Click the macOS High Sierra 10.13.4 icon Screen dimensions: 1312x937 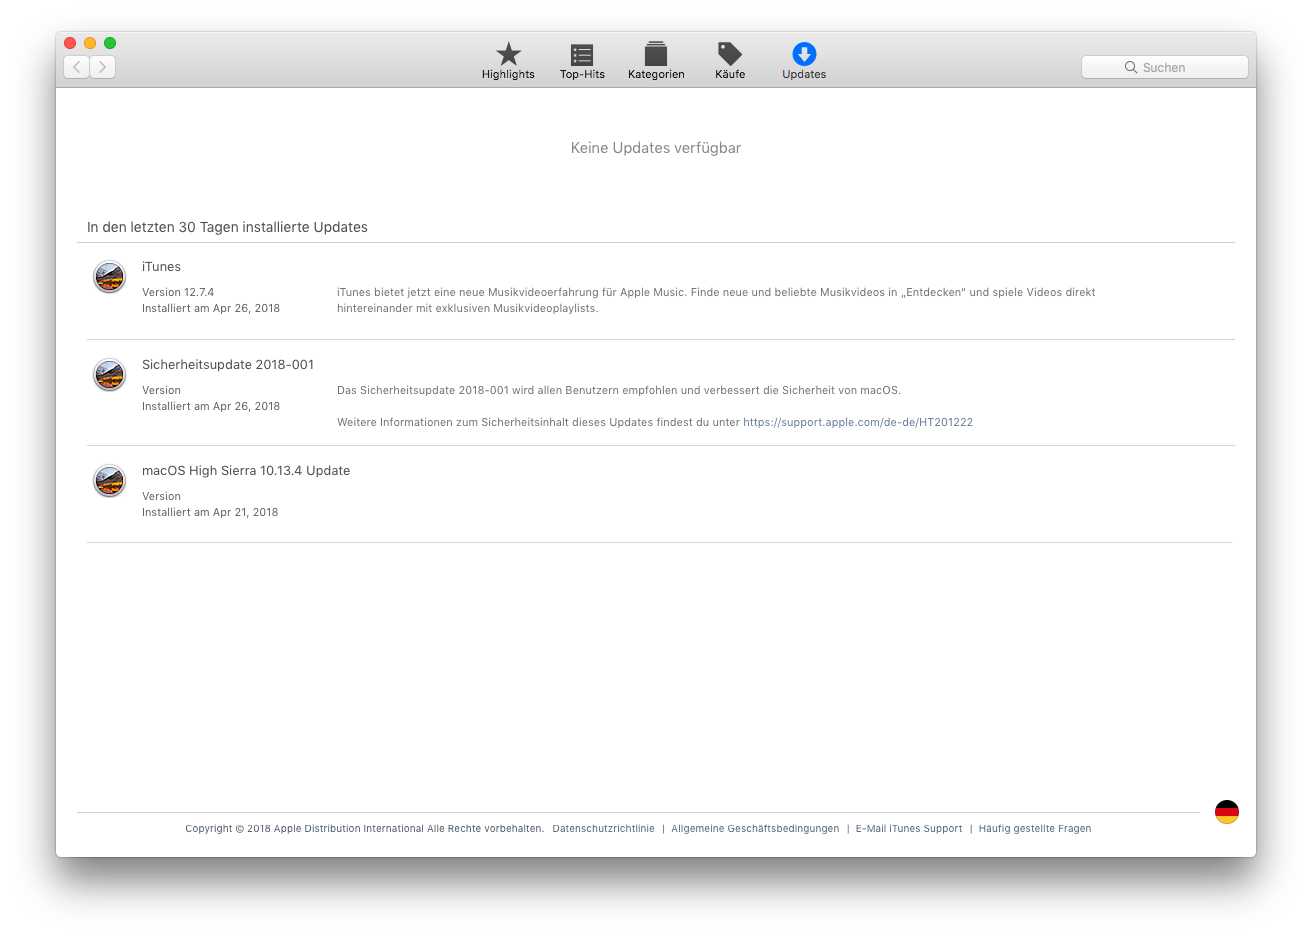click(x=109, y=481)
